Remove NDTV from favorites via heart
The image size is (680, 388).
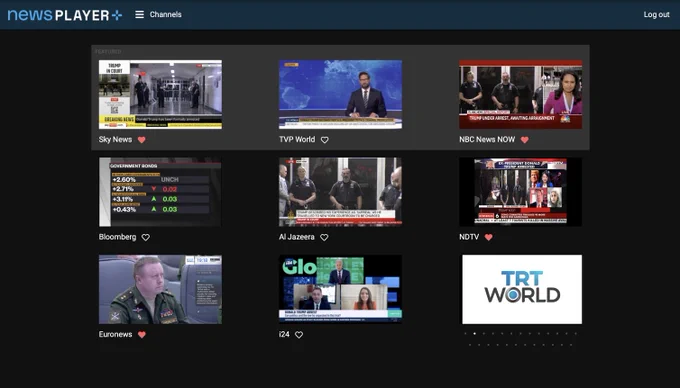(x=488, y=237)
